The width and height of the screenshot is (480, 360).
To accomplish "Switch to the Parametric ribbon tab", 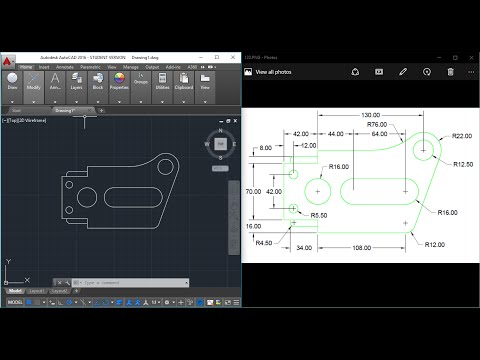I will pos(90,67).
